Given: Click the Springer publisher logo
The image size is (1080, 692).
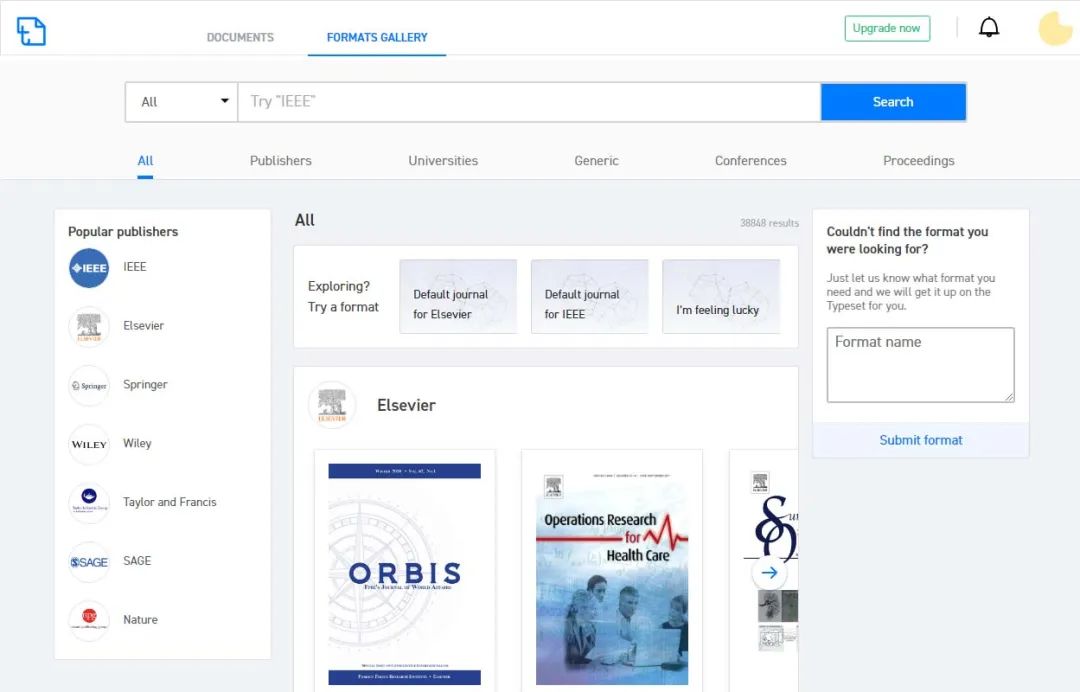Looking at the screenshot, I should click(x=89, y=386).
